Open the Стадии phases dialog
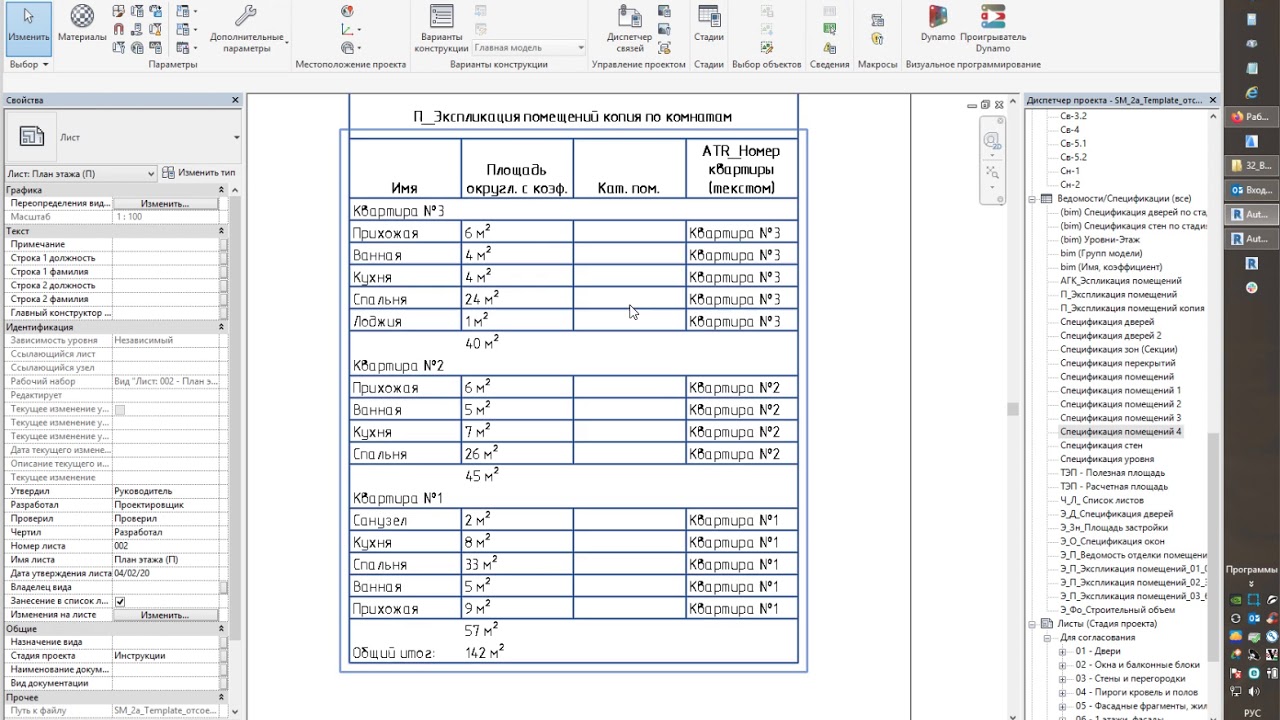 (x=709, y=24)
